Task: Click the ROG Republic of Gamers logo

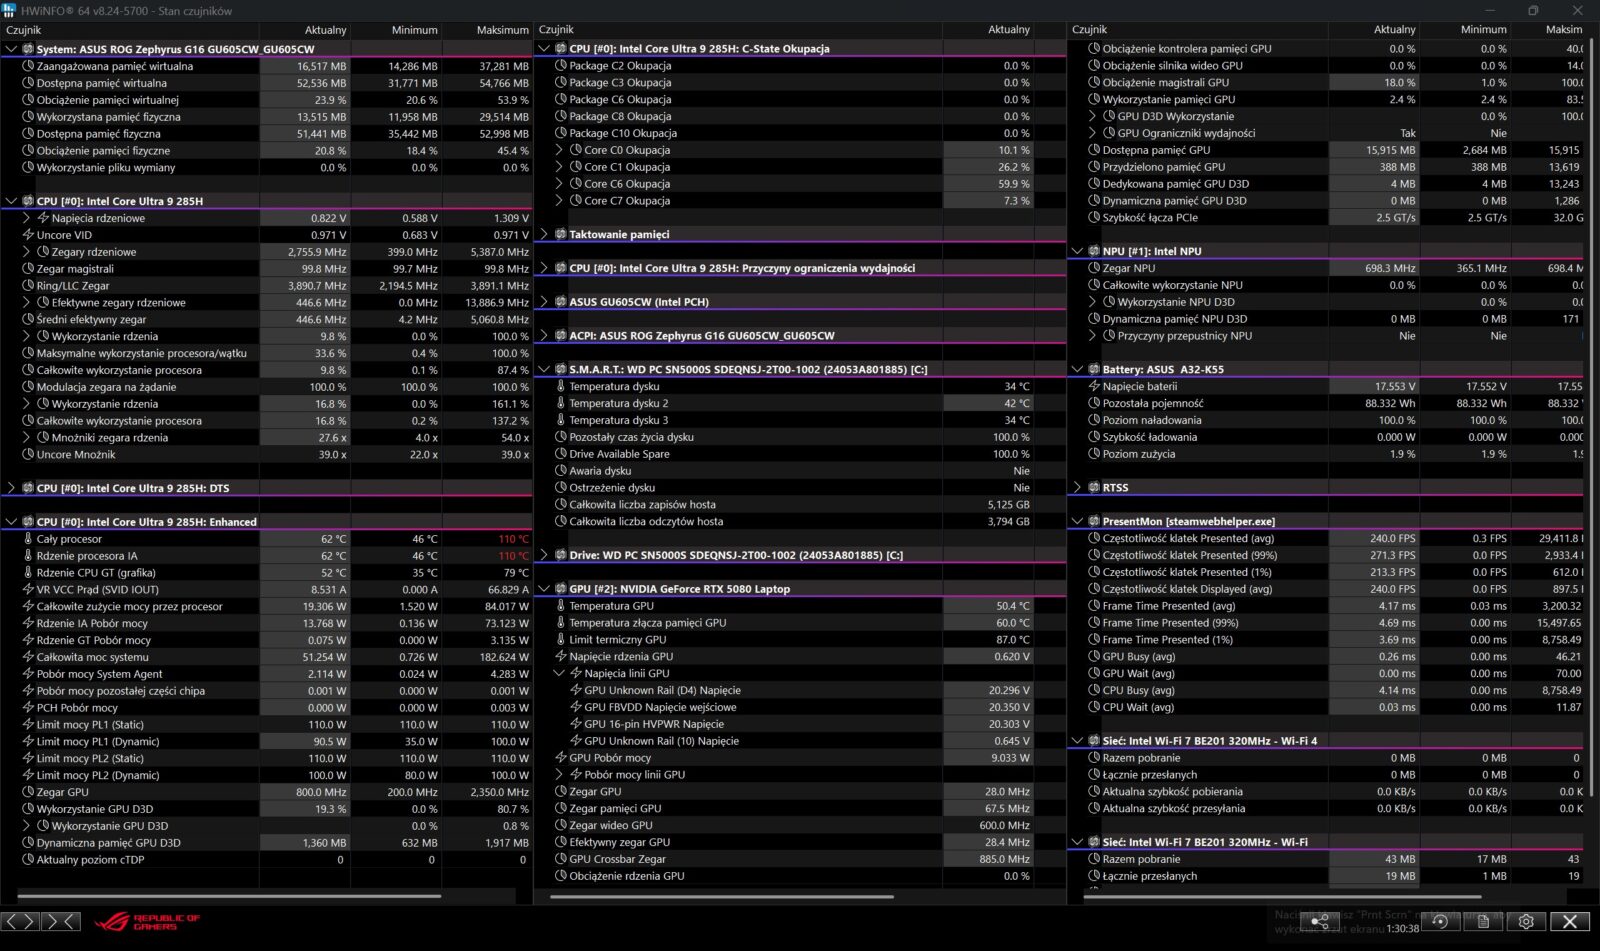Action: tap(147, 921)
